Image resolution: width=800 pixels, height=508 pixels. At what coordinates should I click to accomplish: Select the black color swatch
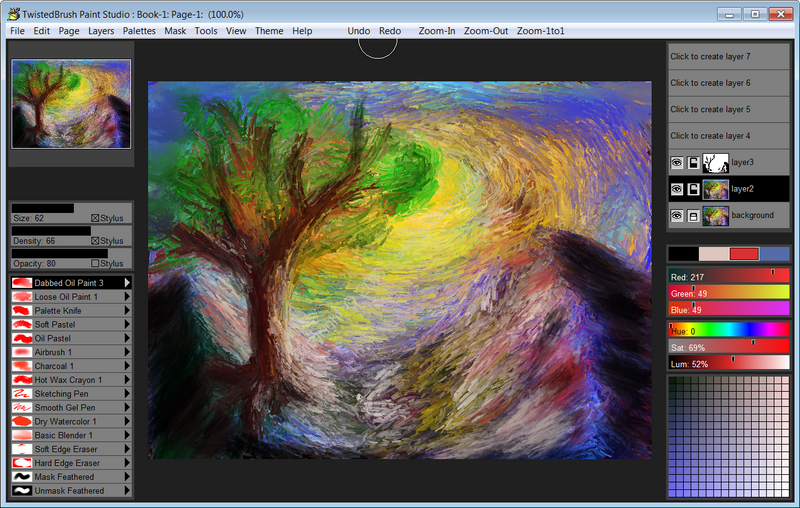click(x=684, y=253)
